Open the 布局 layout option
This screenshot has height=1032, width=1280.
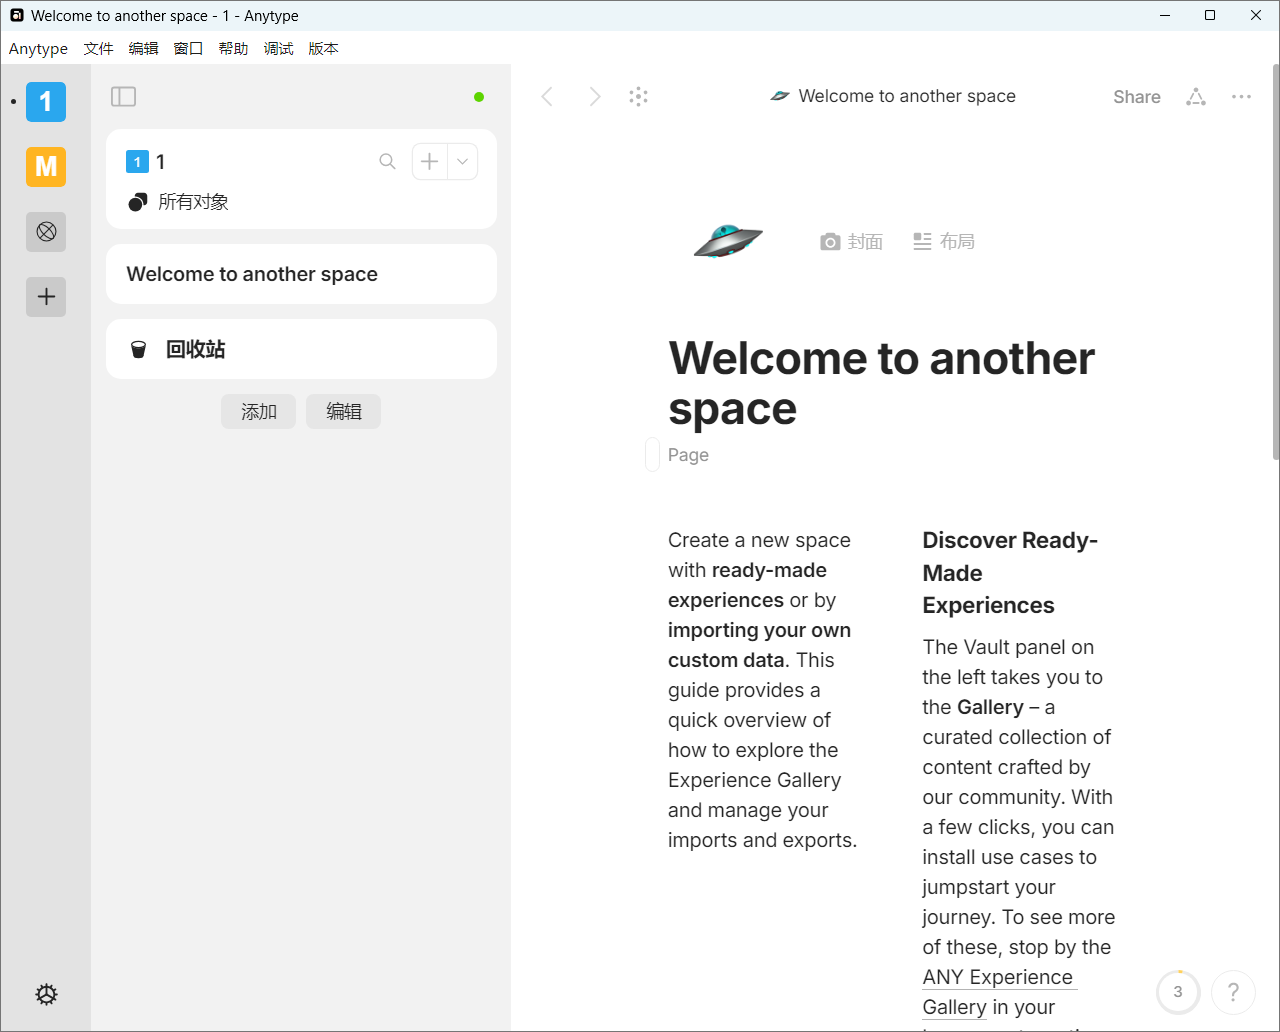[x=944, y=242]
